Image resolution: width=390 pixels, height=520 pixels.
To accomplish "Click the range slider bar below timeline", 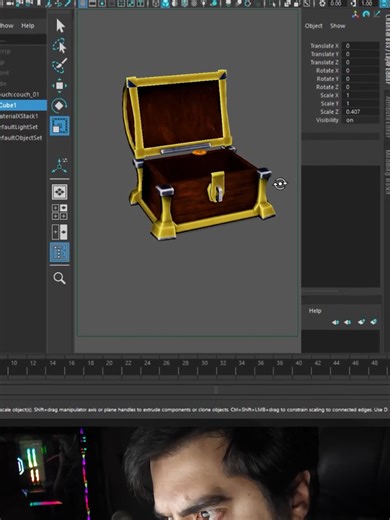I will click(x=195, y=390).
